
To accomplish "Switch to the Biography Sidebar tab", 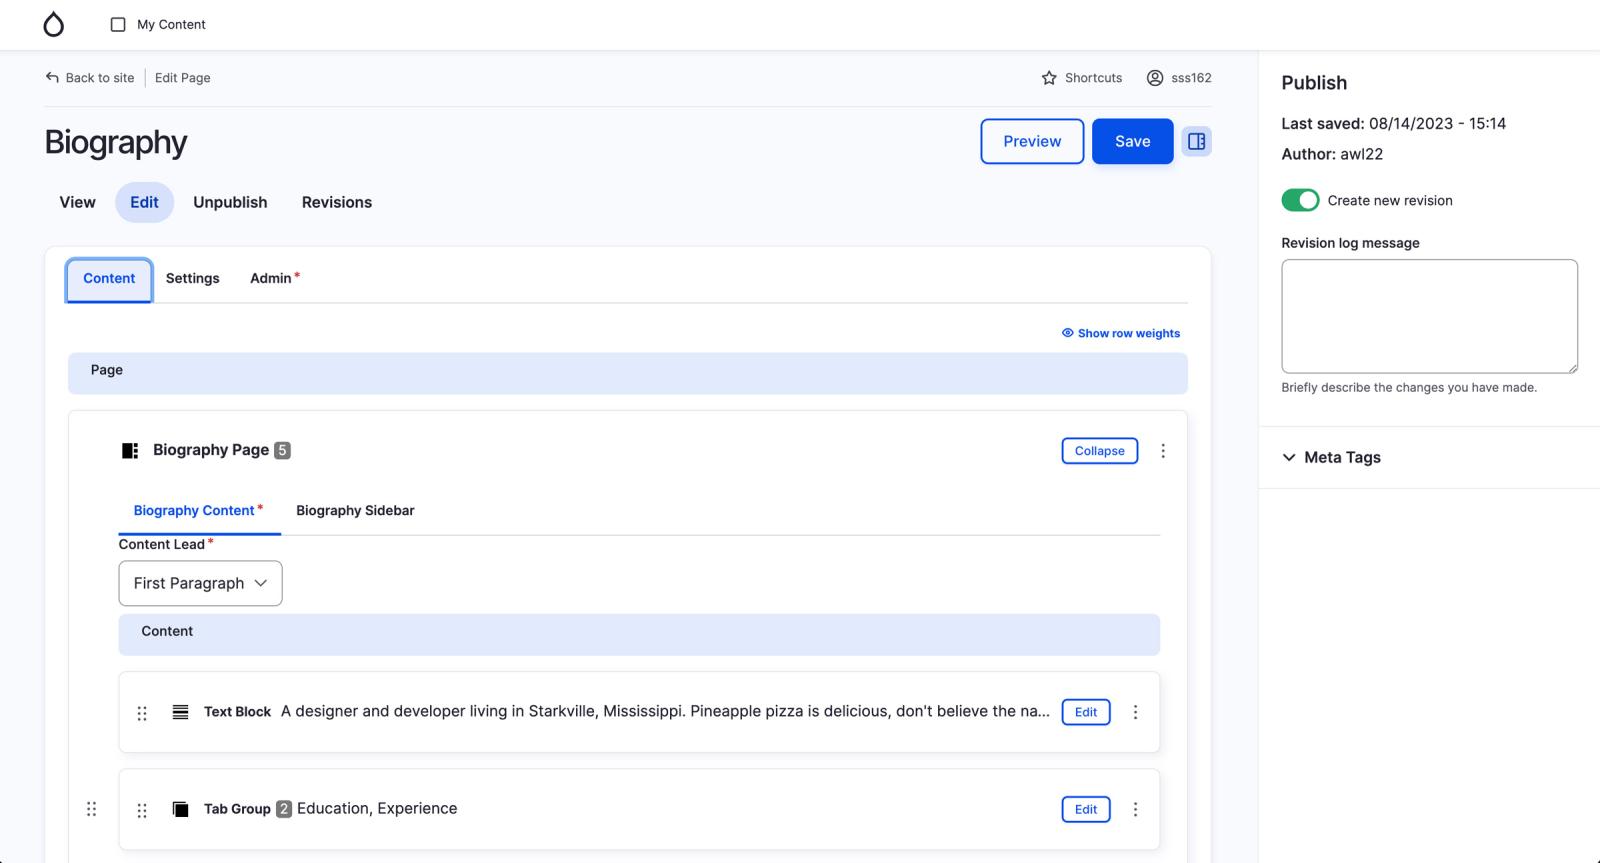I will pos(355,510).
